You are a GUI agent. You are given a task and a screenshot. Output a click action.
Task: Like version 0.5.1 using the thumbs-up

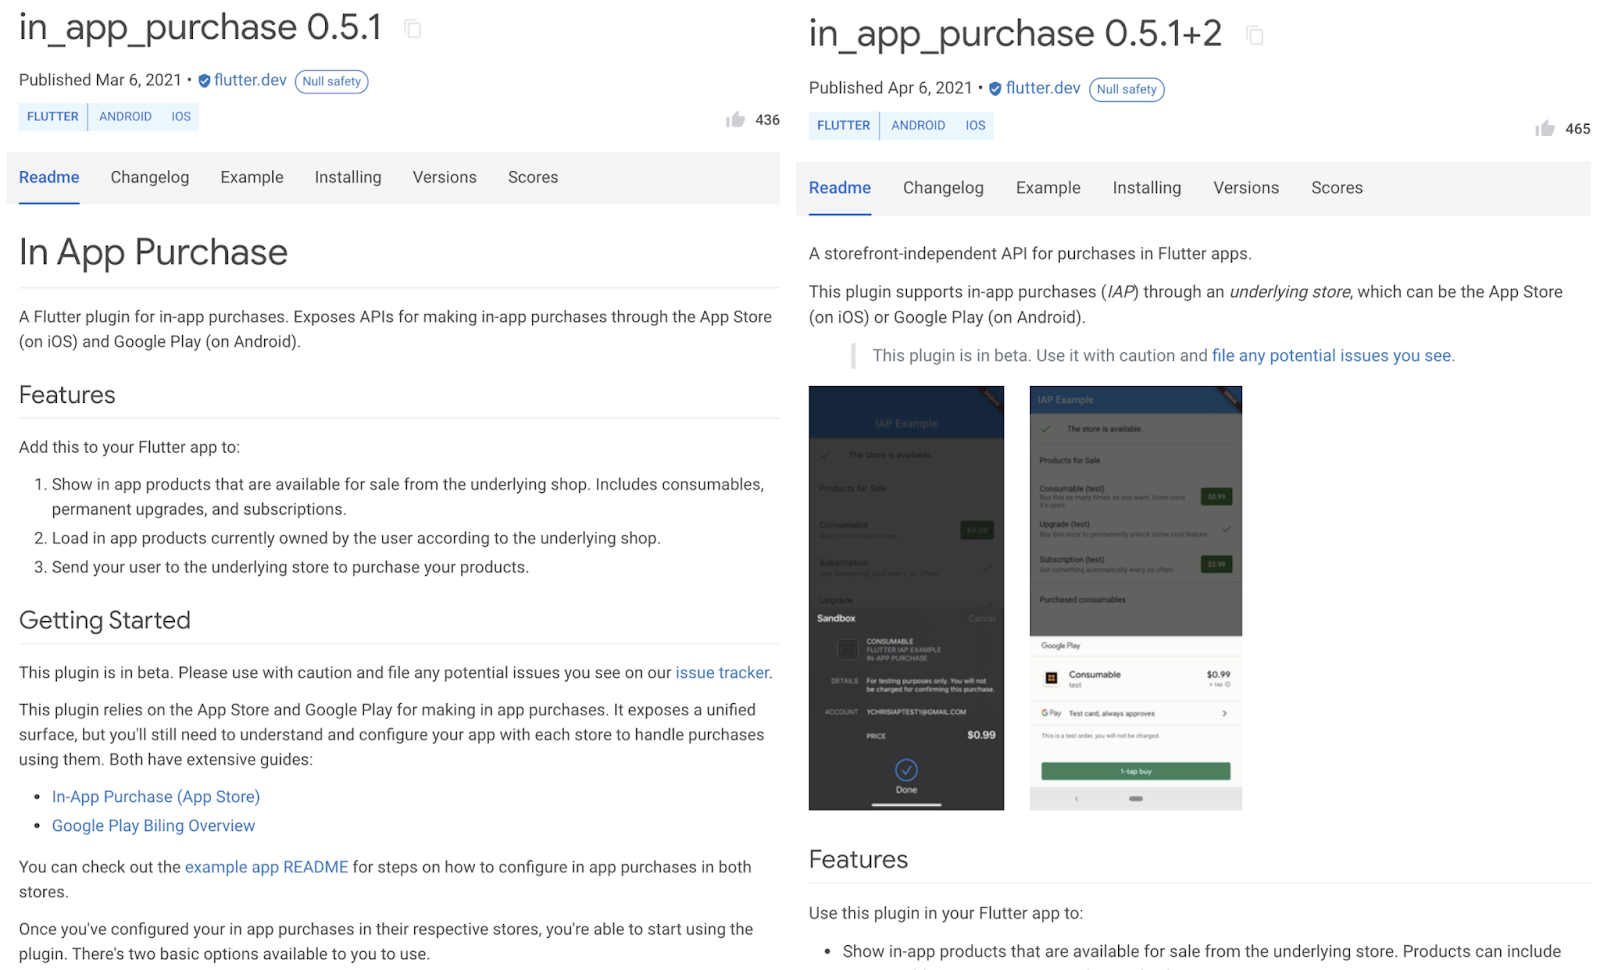click(736, 119)
